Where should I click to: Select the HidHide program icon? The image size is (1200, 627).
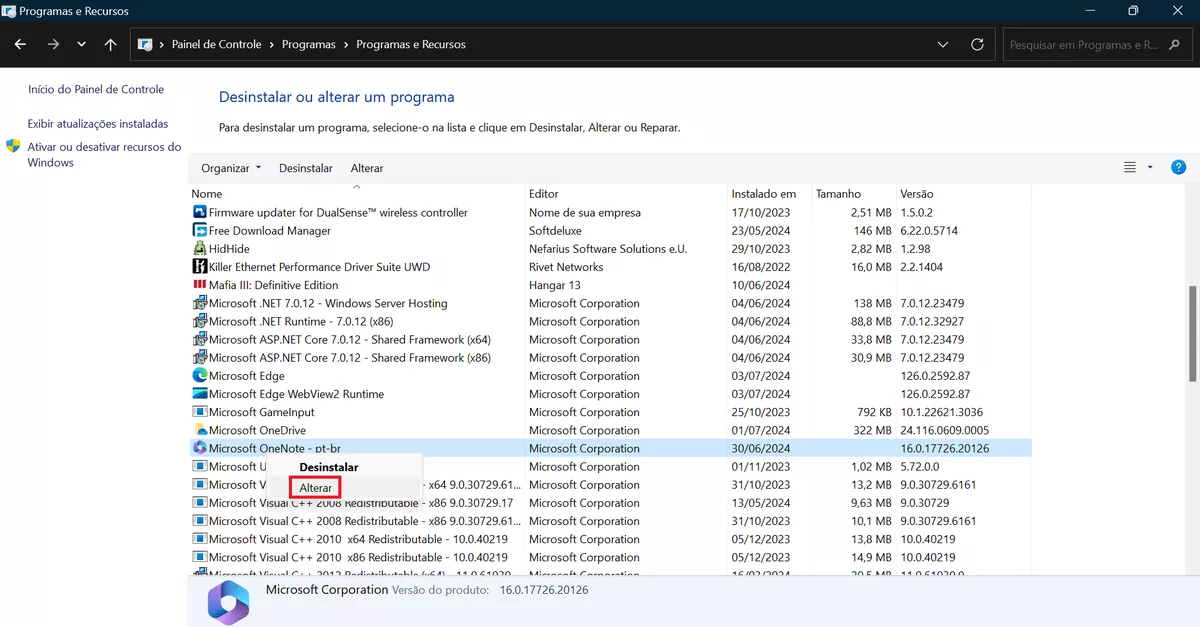click(199, 249)
